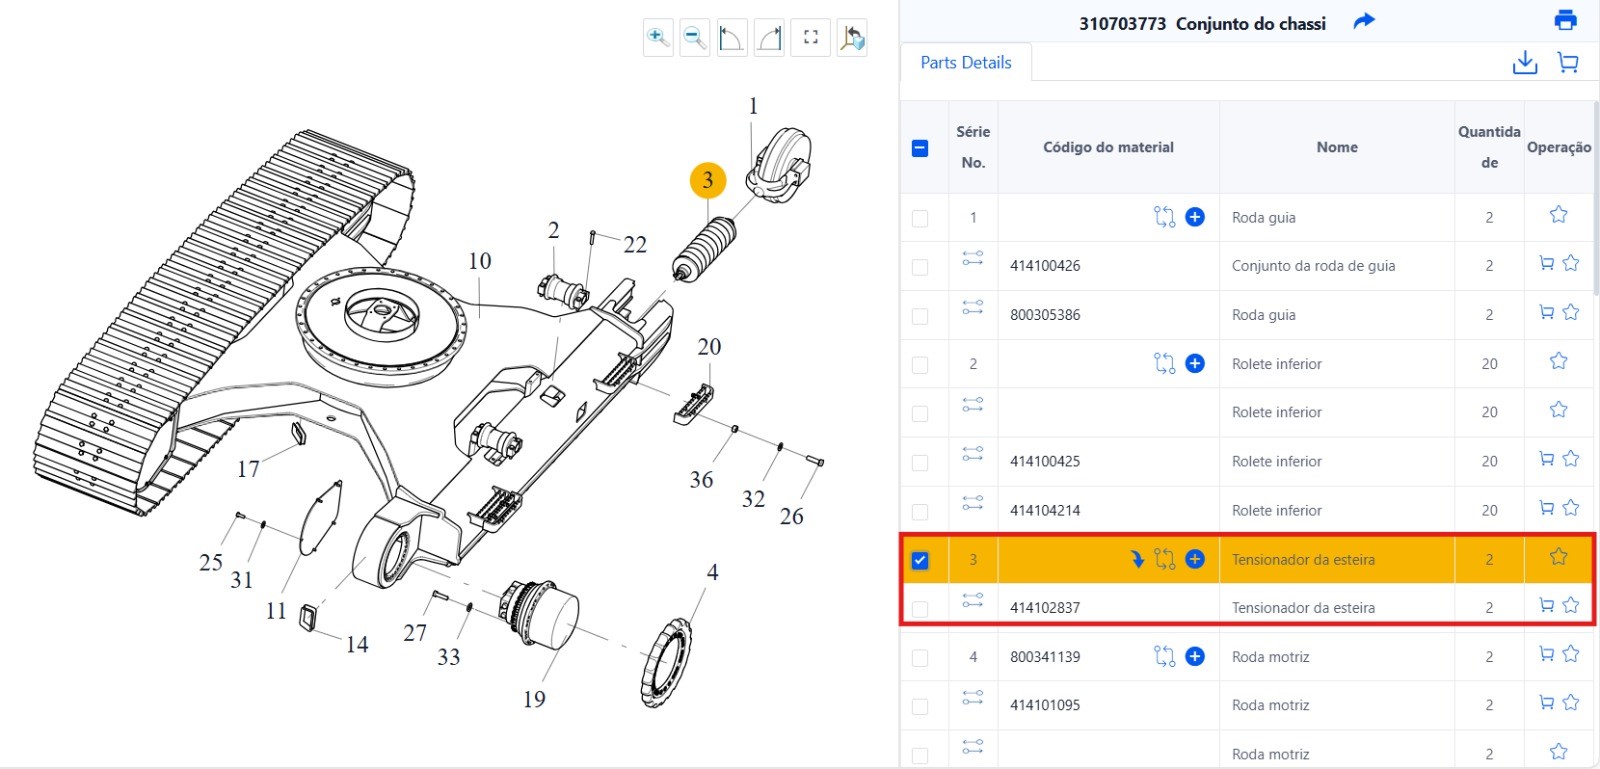The width and height of the screenshot is (1600, 769).
Task: Rotate the diagram clockwise
Action: pyautogui.click(x=769, y=38)
